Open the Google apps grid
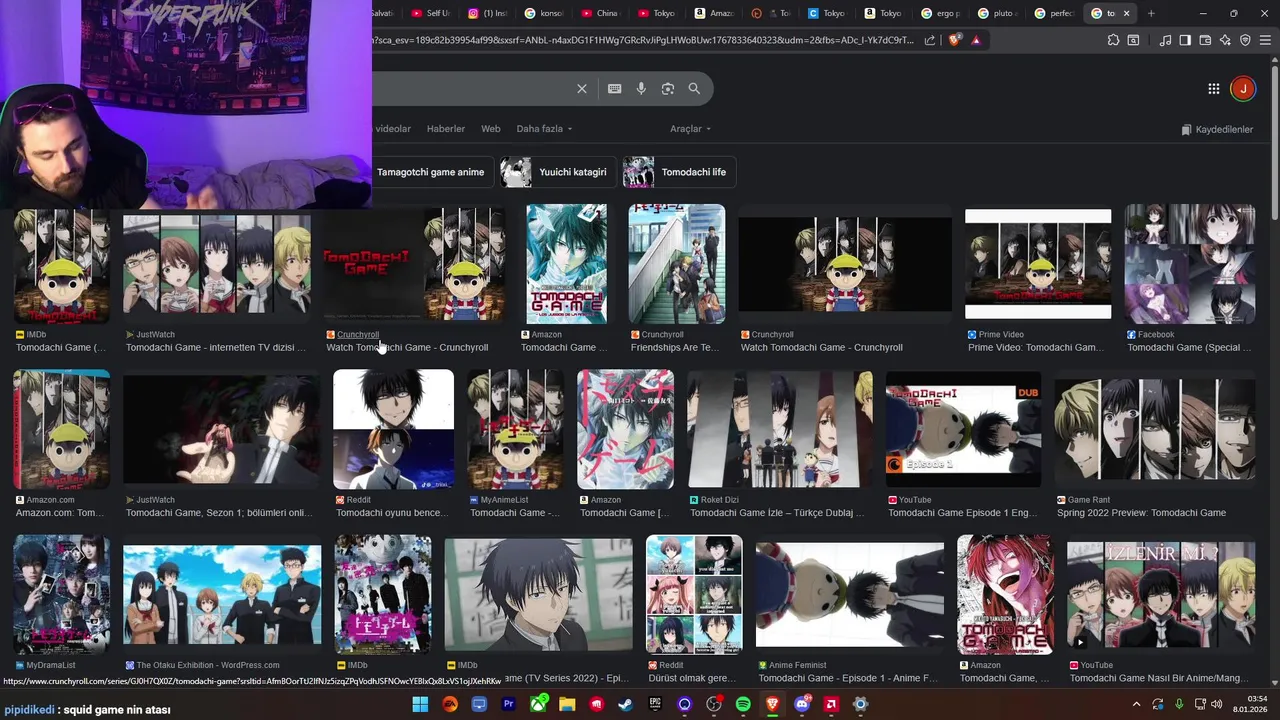Screen dimensions: 1280x720 (x=1213, y=89)
